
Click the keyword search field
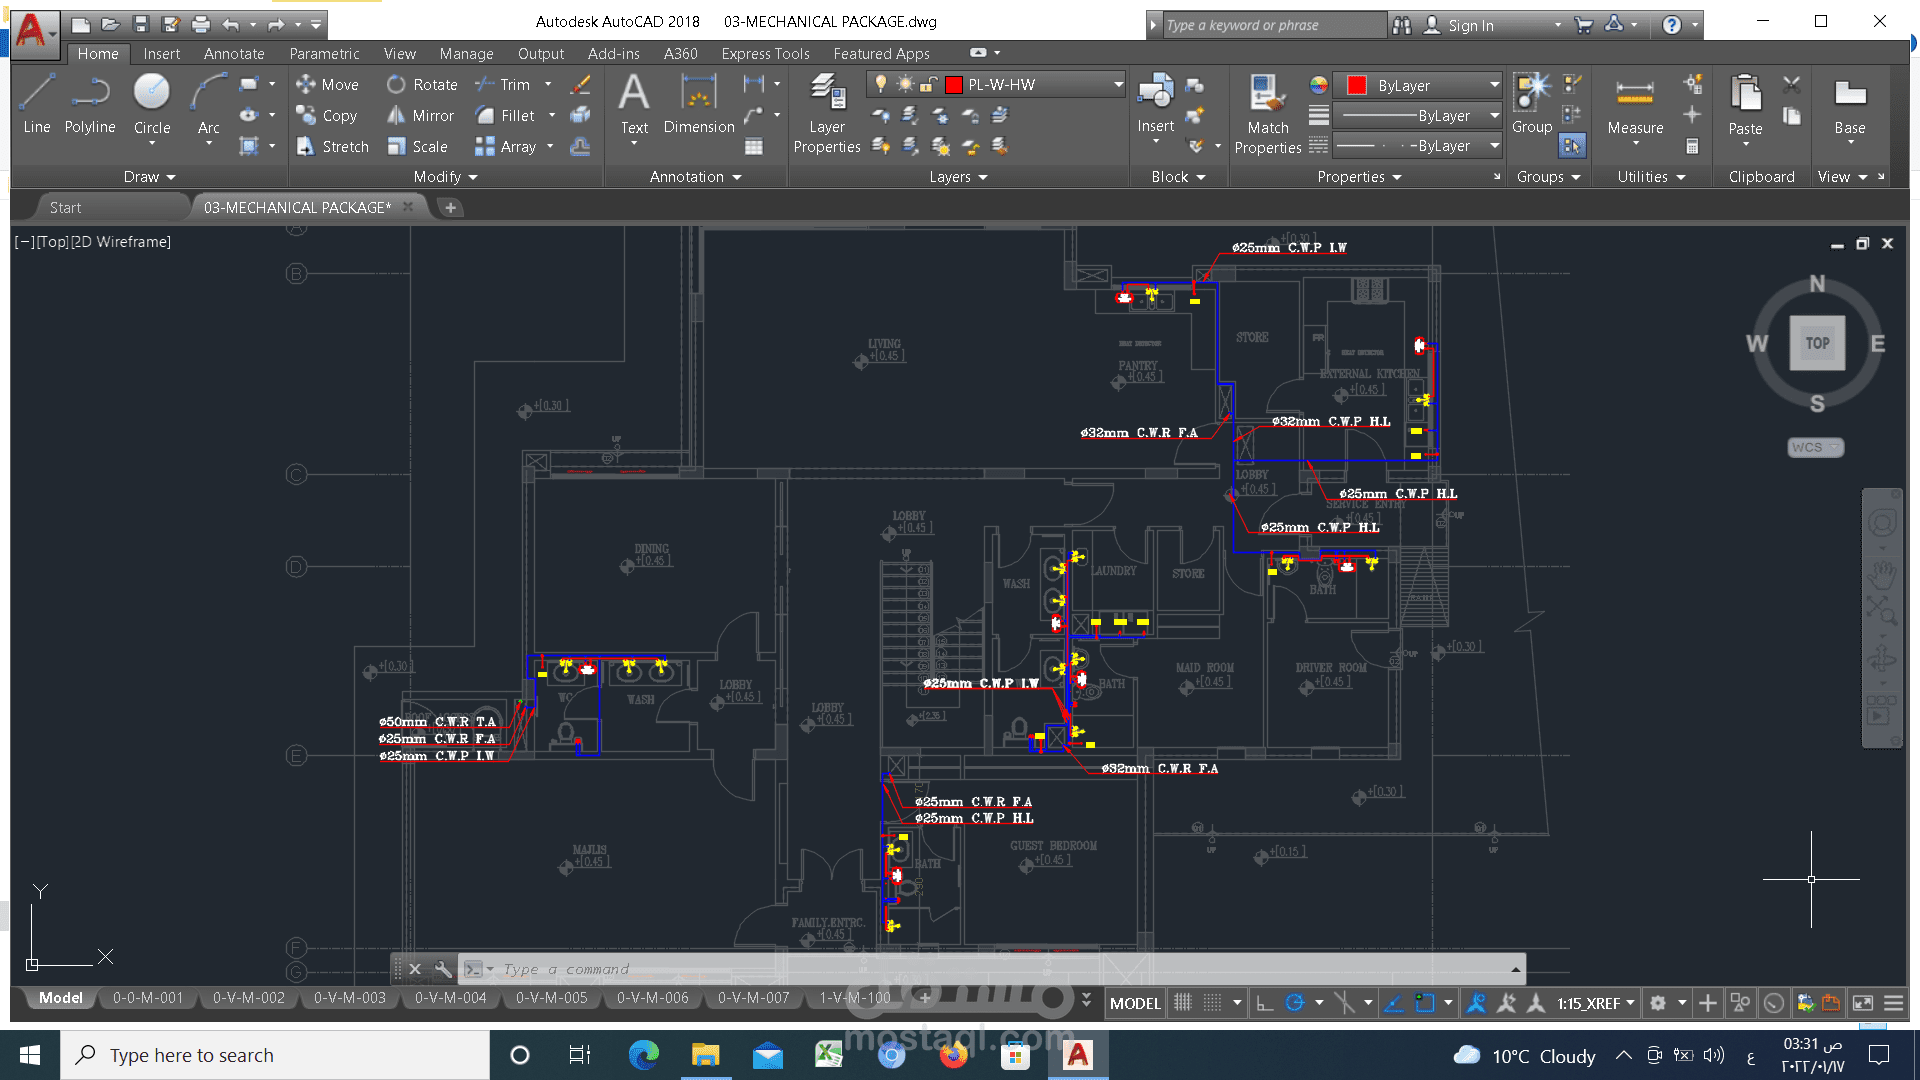(1275, 25)
